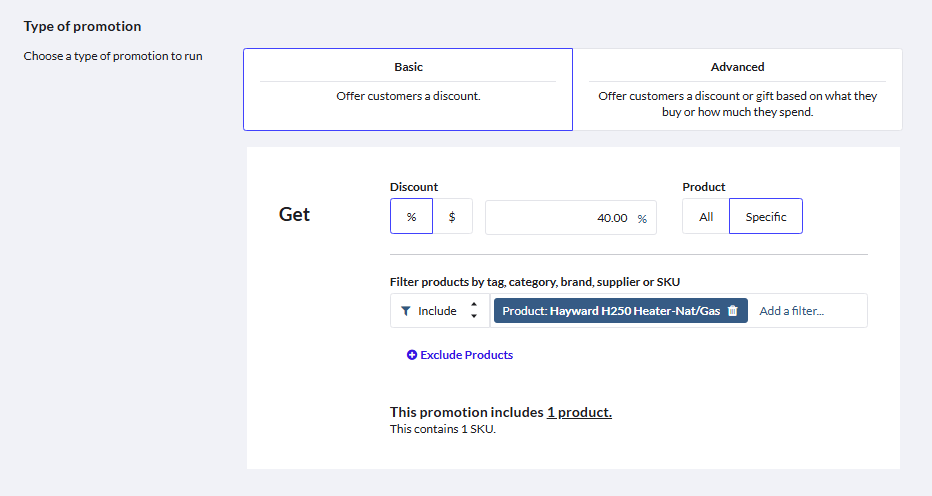Click the Advanced discount or gift description
Image resolution: width=932 pixels, height=496 pixels.
pos(737,104)
